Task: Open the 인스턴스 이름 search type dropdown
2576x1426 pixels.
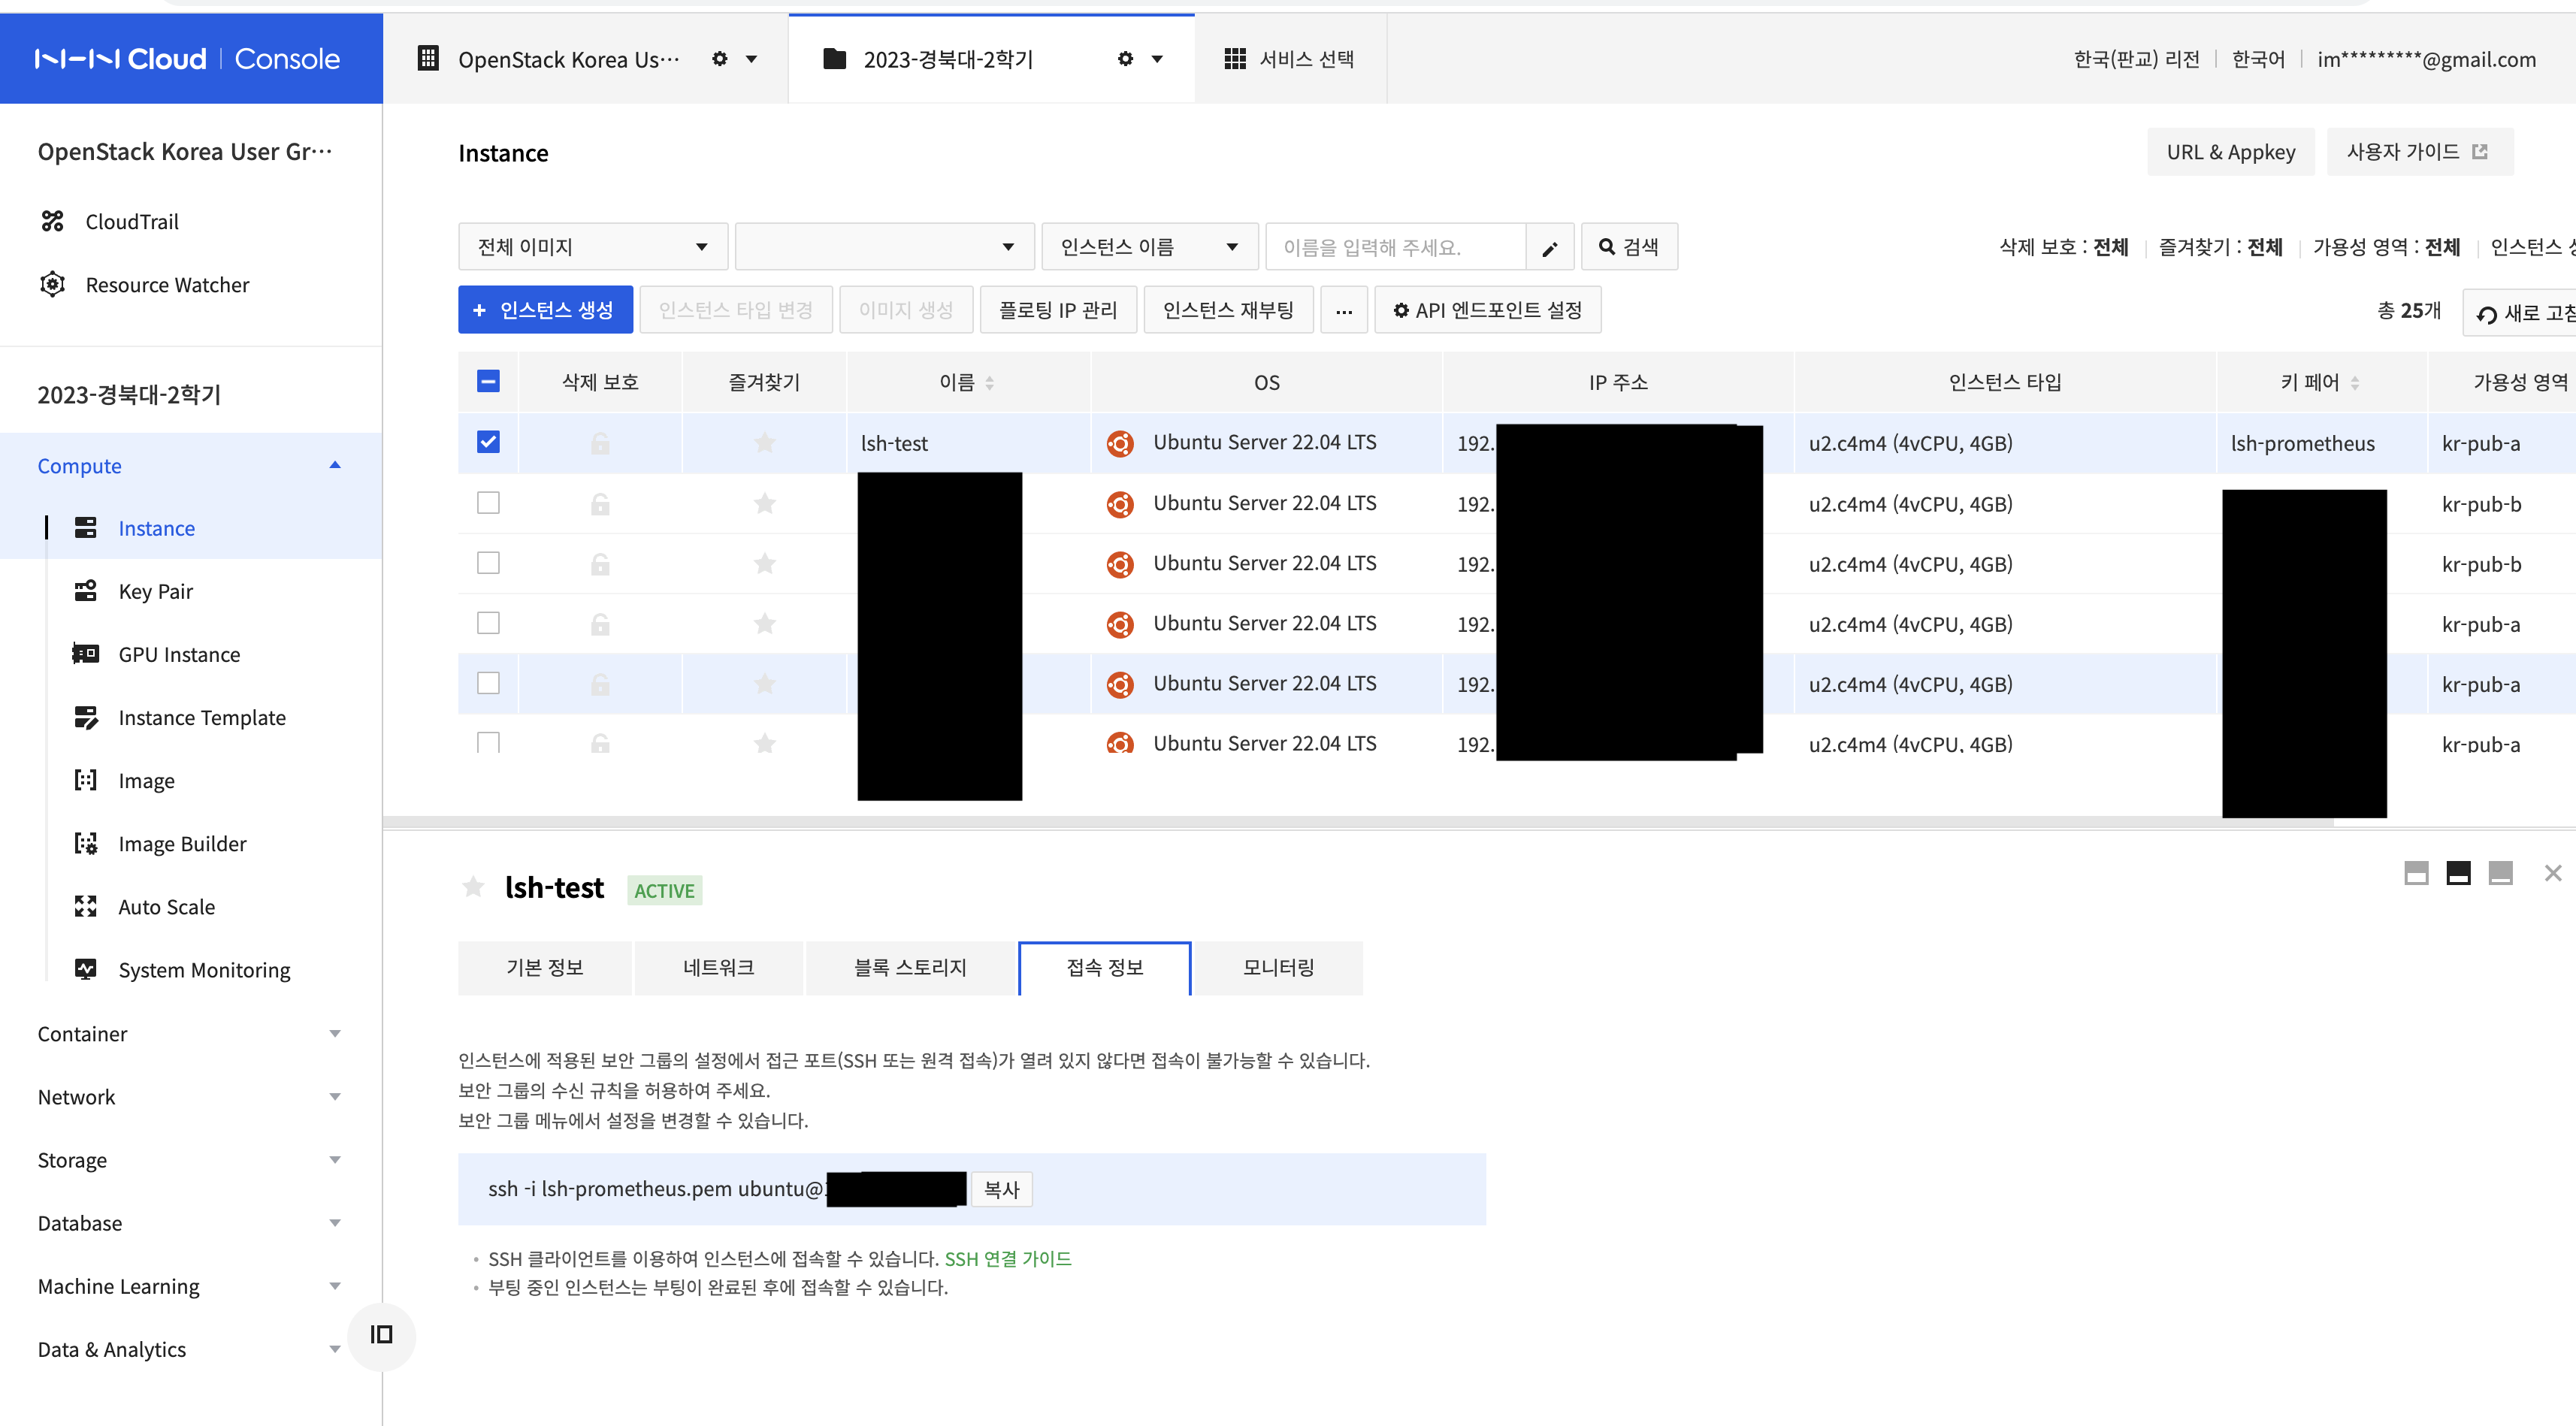Action: pos(1148,247)
